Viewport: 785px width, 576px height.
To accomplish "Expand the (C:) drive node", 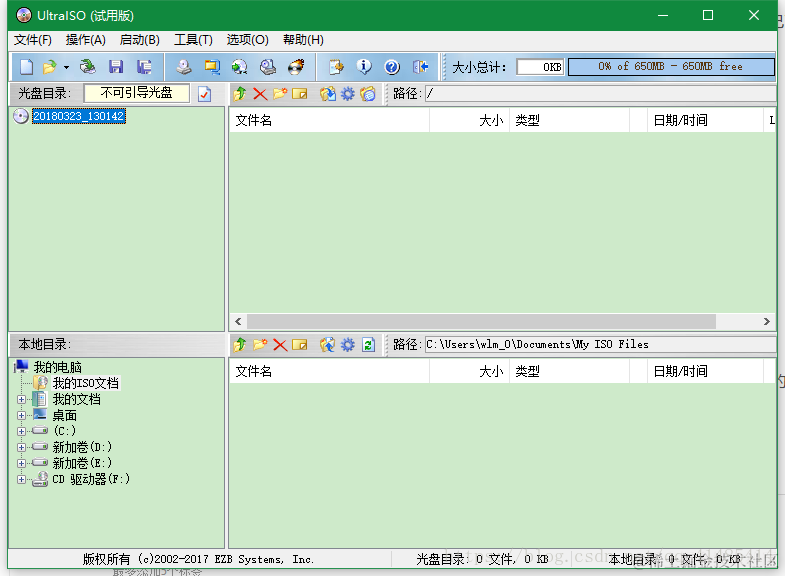I will (21, 431).
